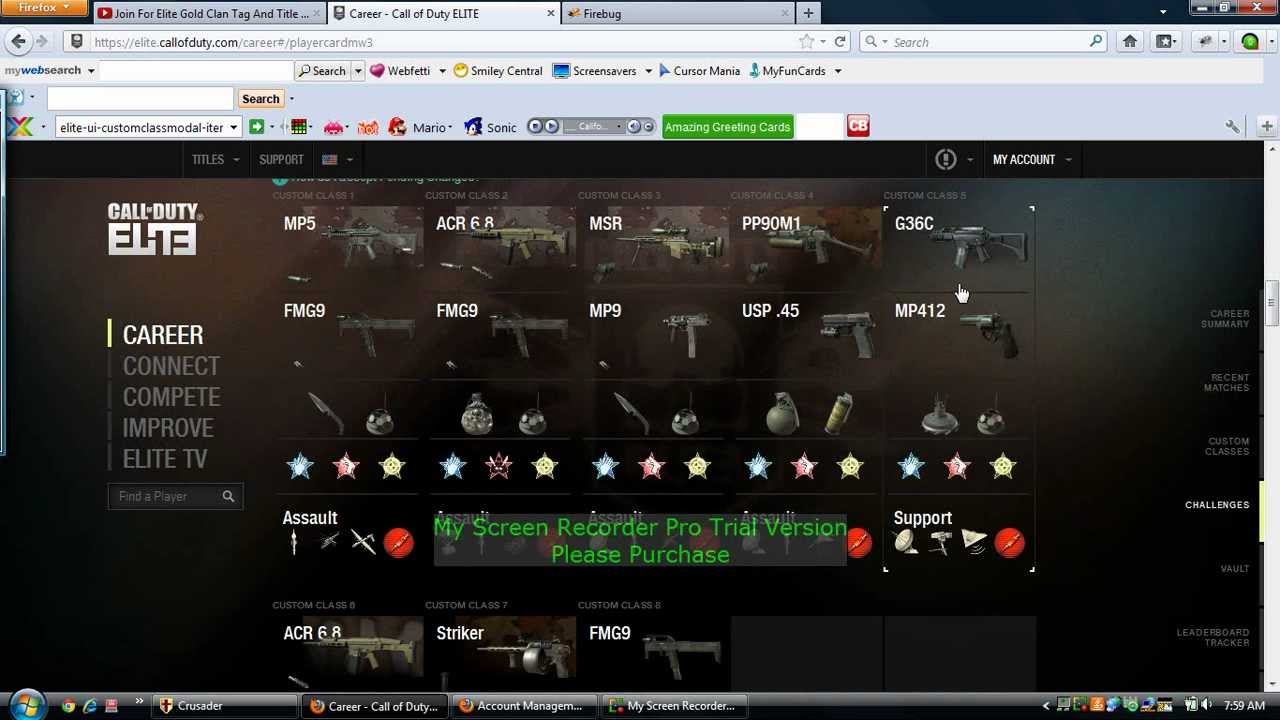Click the bouncing betty in Custom Class 5
This screenshot has width=1280, height=720.
[x=939, y=414]
